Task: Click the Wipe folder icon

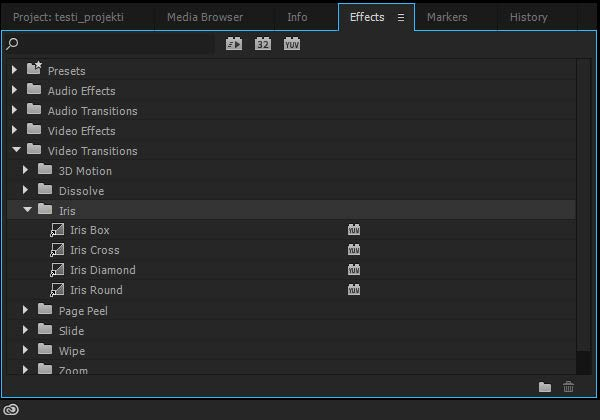Action: [45, 349]
